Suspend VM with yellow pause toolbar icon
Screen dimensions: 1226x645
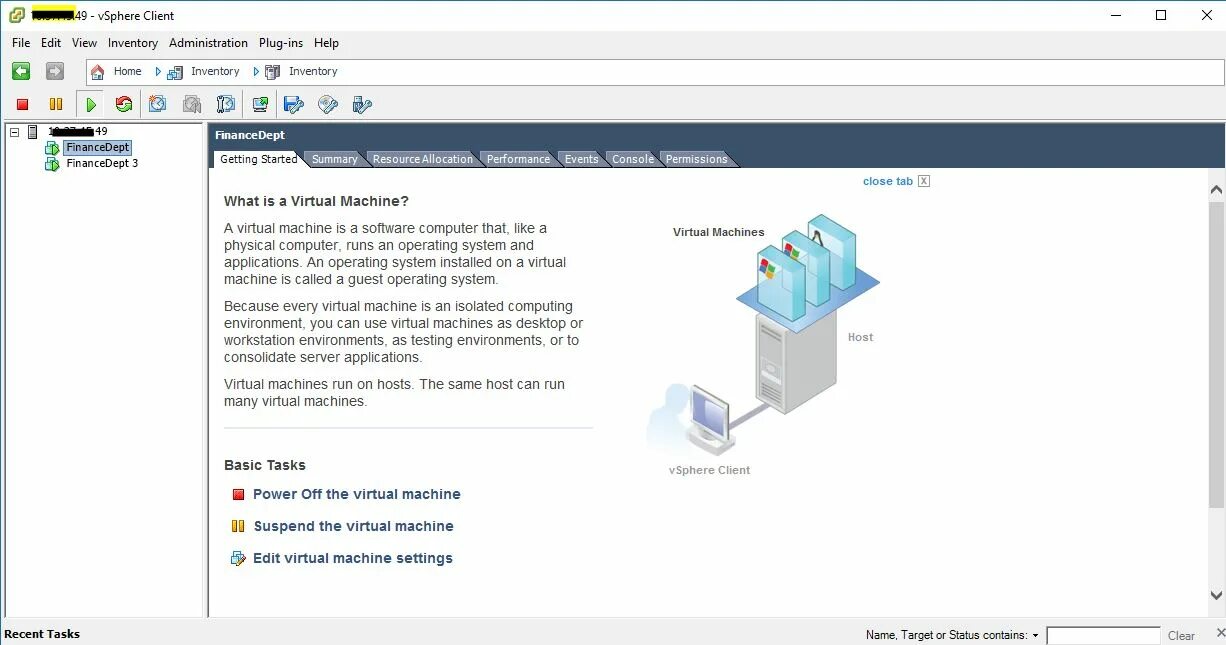coord(56,104)
